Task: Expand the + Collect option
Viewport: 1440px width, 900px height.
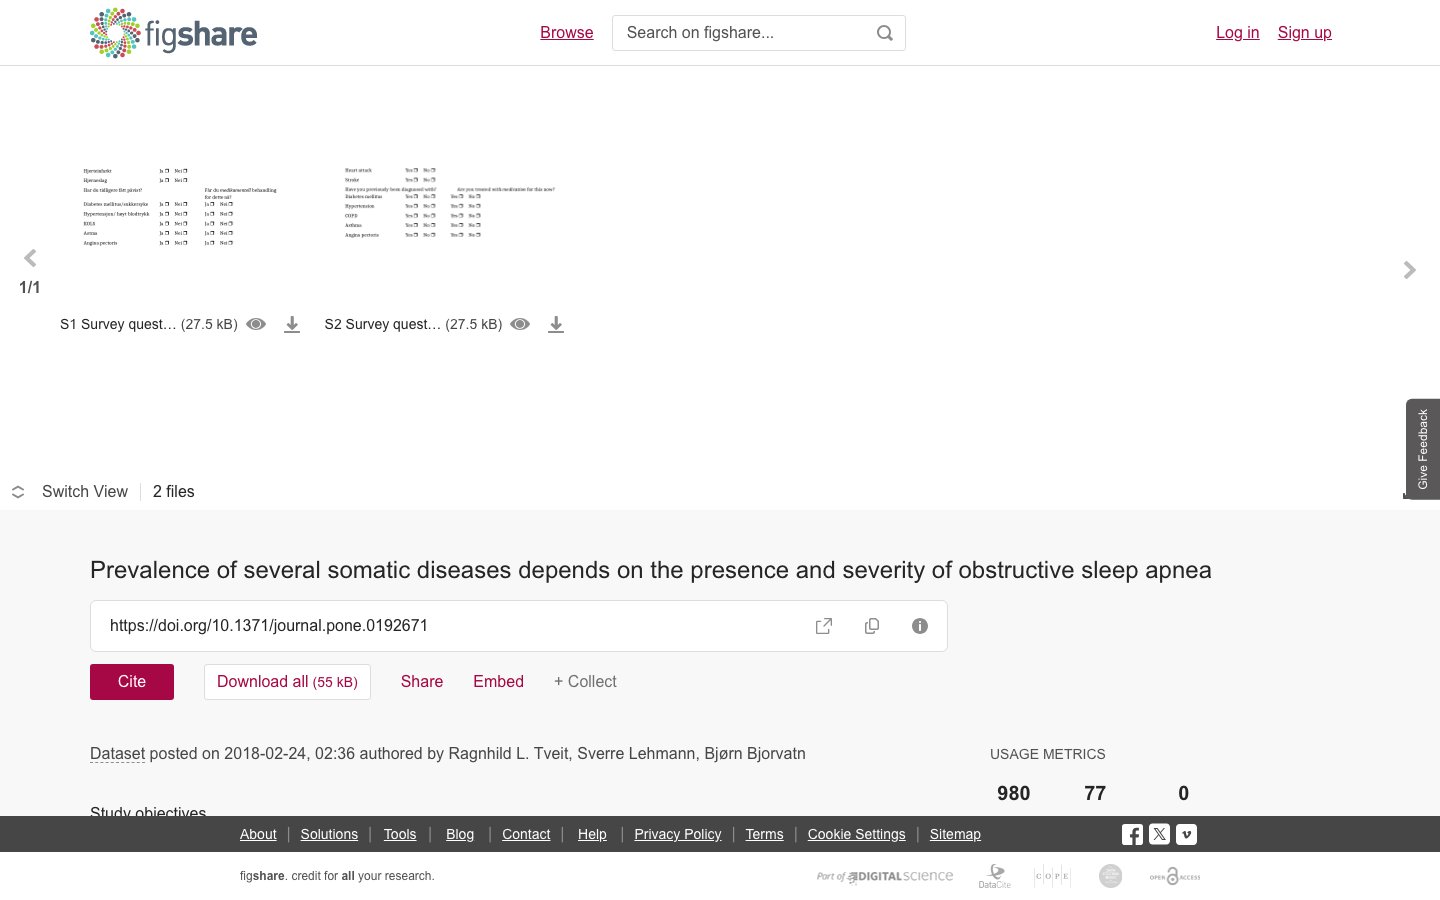Action: click(x=585, y=682)
